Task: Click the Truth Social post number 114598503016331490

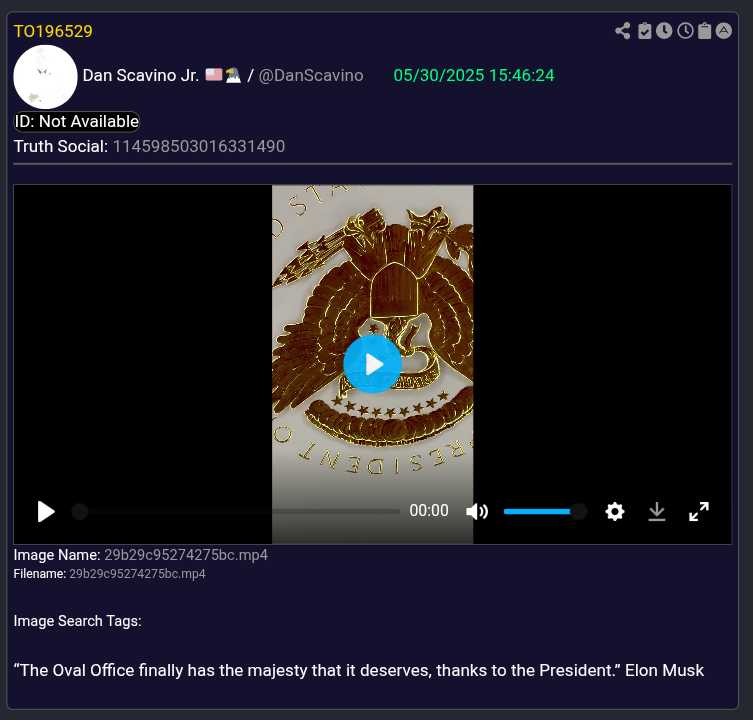Action: click(198, 146)
